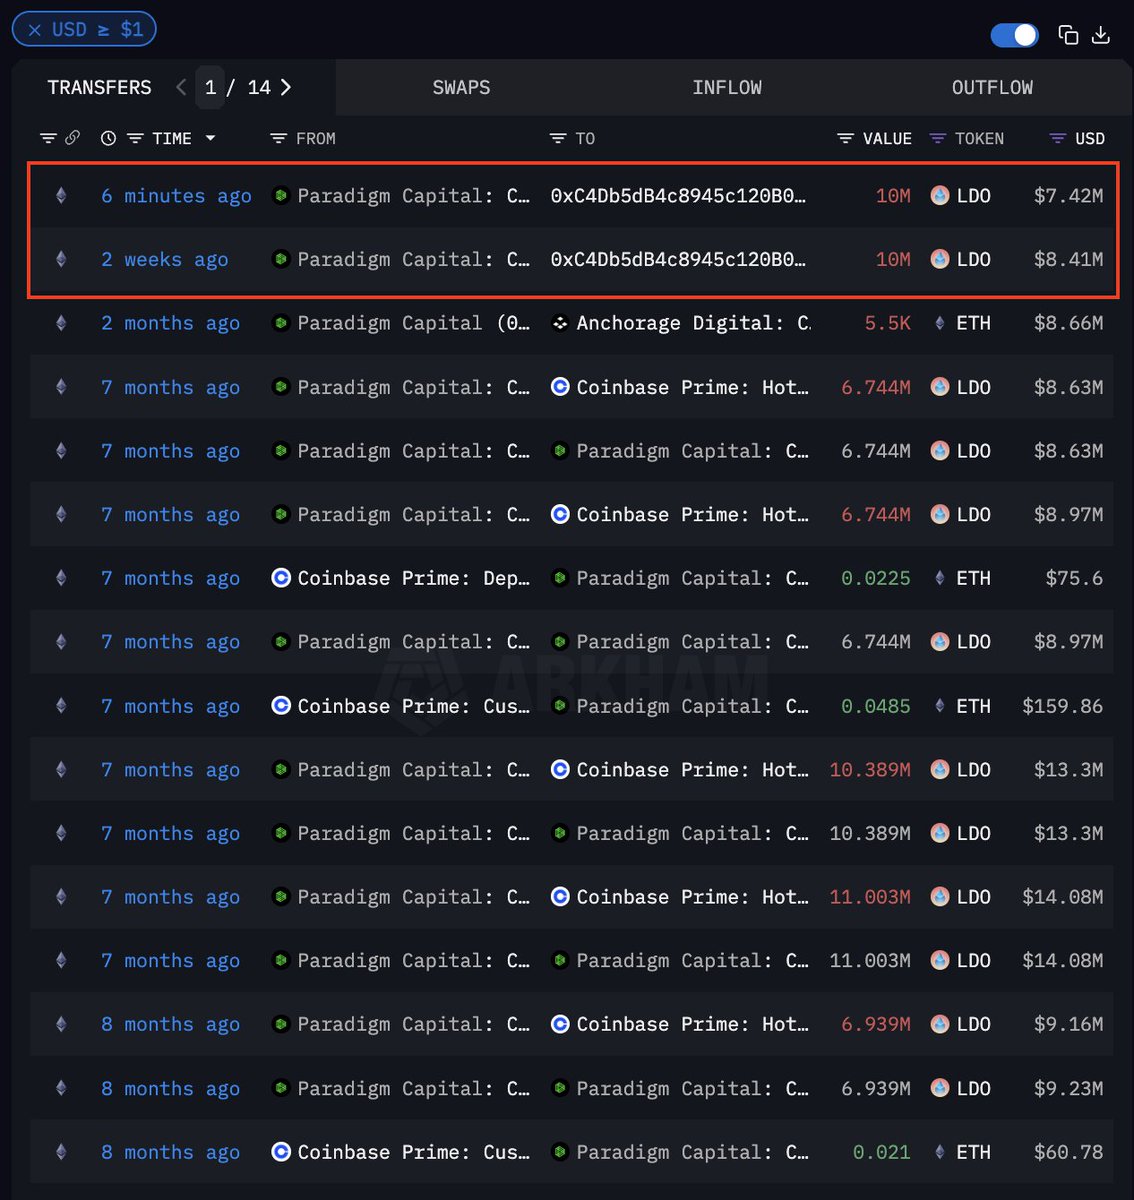Open Anchorage Digital recipient entity
The height and width of the screenshot is (1200, 1134).
click(x=693, y=323)
